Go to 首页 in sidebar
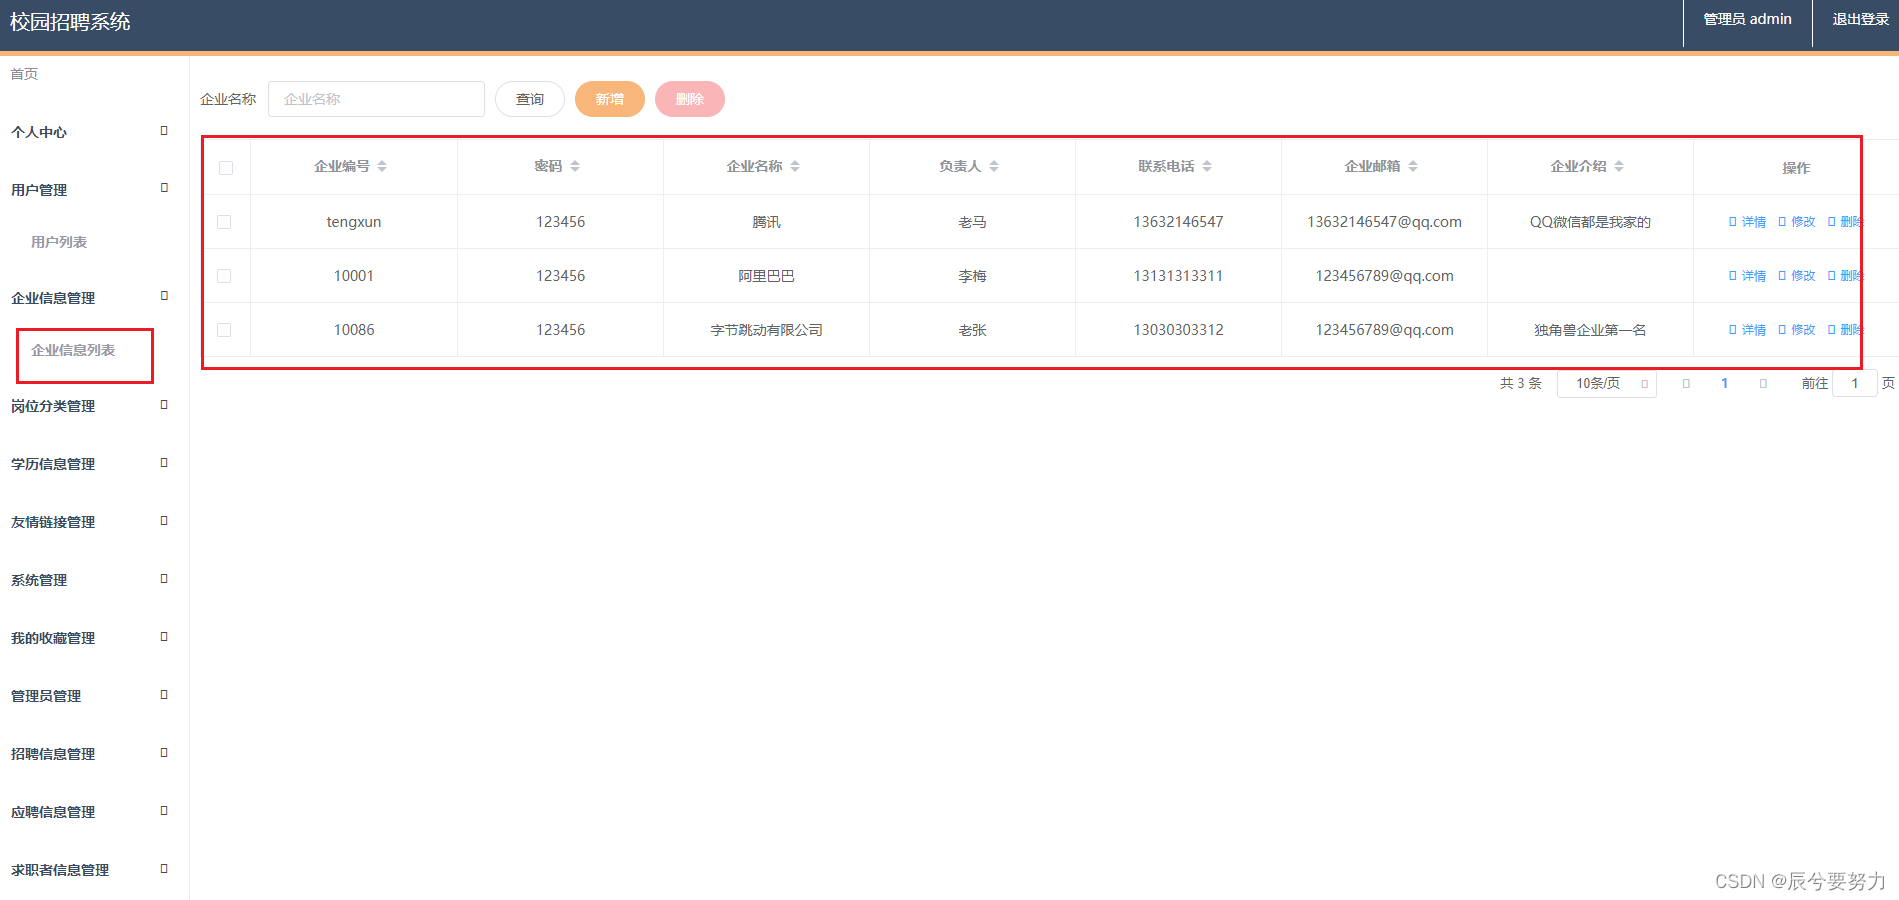 (24, 74)
